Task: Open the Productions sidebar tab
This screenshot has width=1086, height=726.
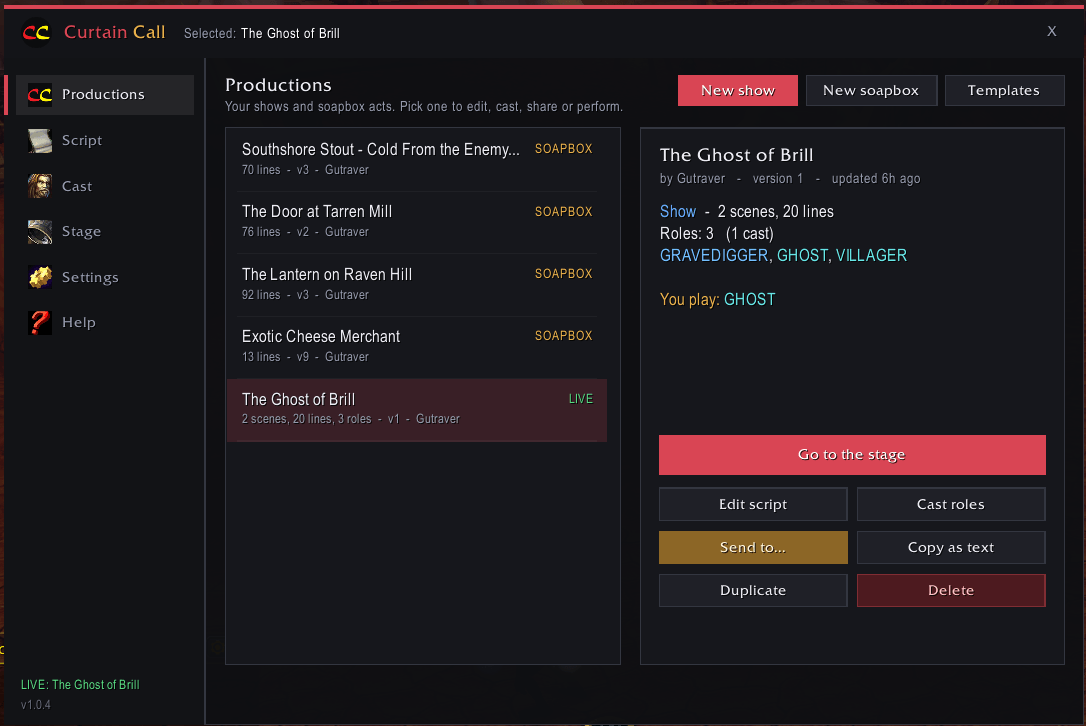Action: 105,95
